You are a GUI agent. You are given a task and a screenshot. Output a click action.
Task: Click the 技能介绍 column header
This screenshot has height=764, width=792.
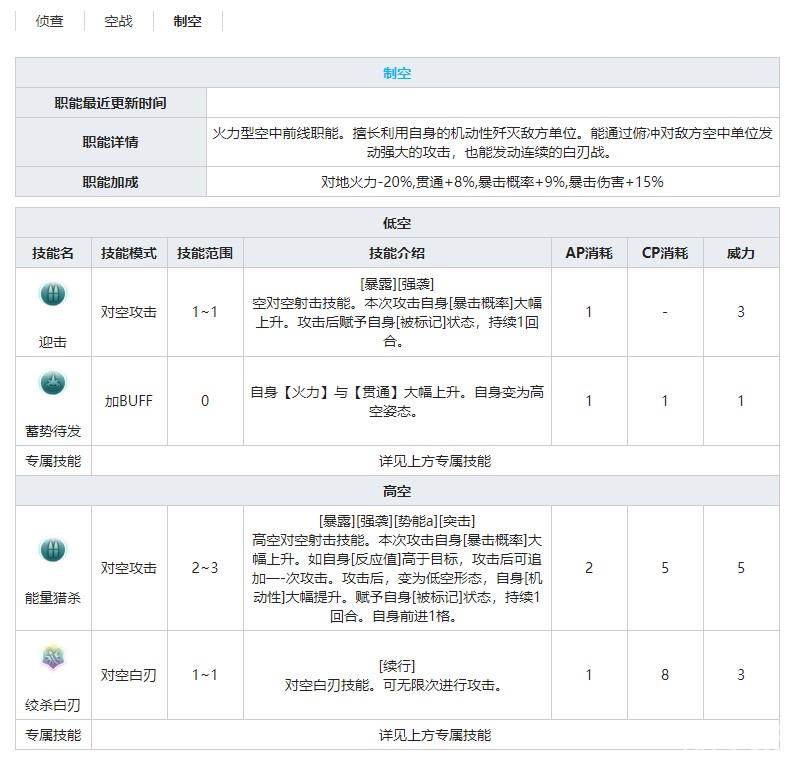pyautogui.click(x=397, y=253)
